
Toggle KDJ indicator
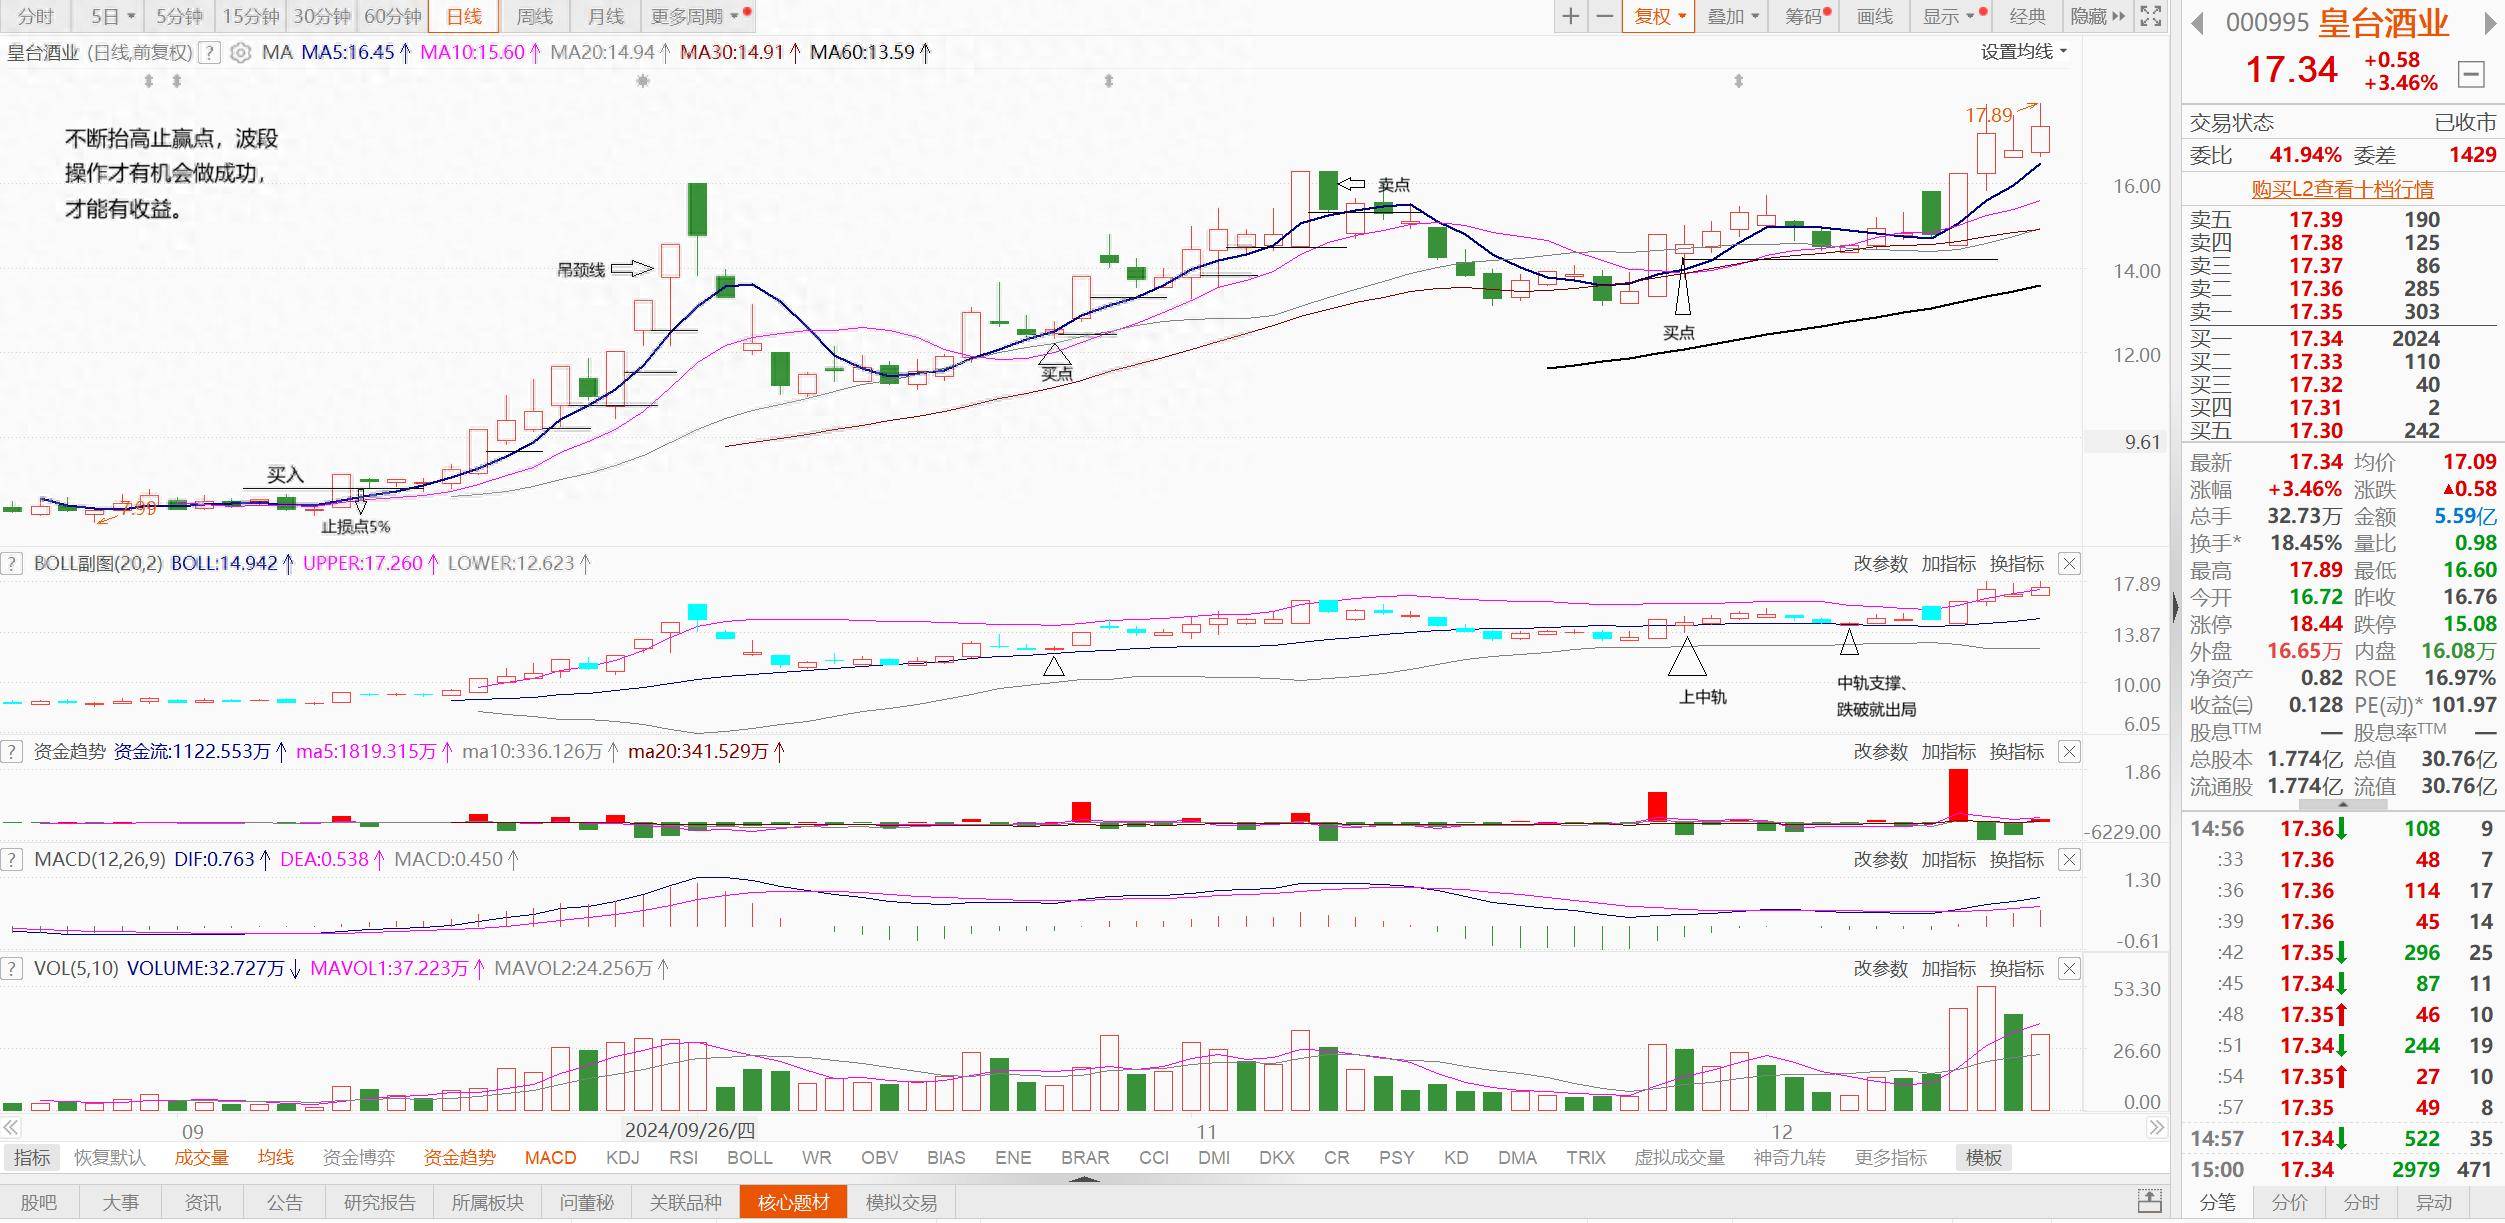coord(622,1157)
